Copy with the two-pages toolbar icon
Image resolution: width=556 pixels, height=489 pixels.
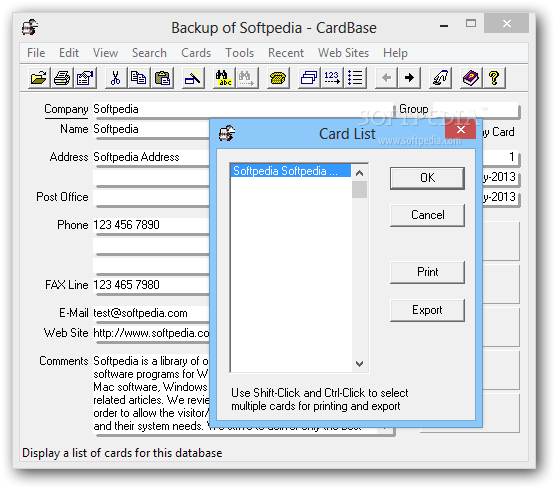click(139, 78)
